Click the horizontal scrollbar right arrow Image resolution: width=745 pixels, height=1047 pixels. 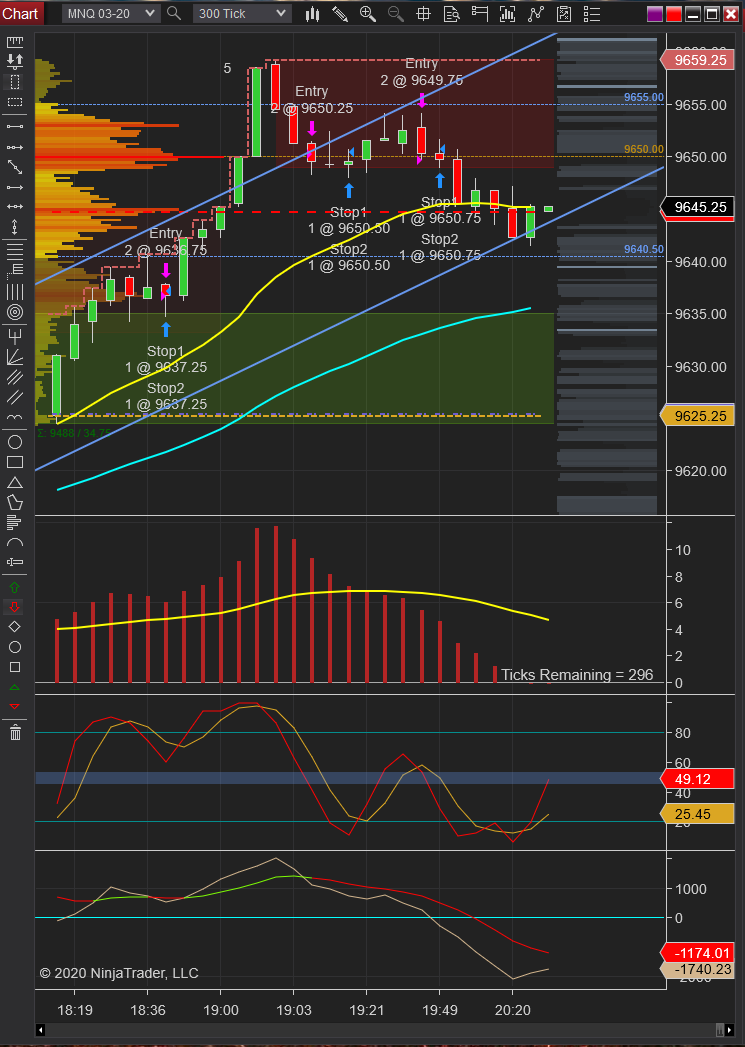click(x=729, y=1030)
